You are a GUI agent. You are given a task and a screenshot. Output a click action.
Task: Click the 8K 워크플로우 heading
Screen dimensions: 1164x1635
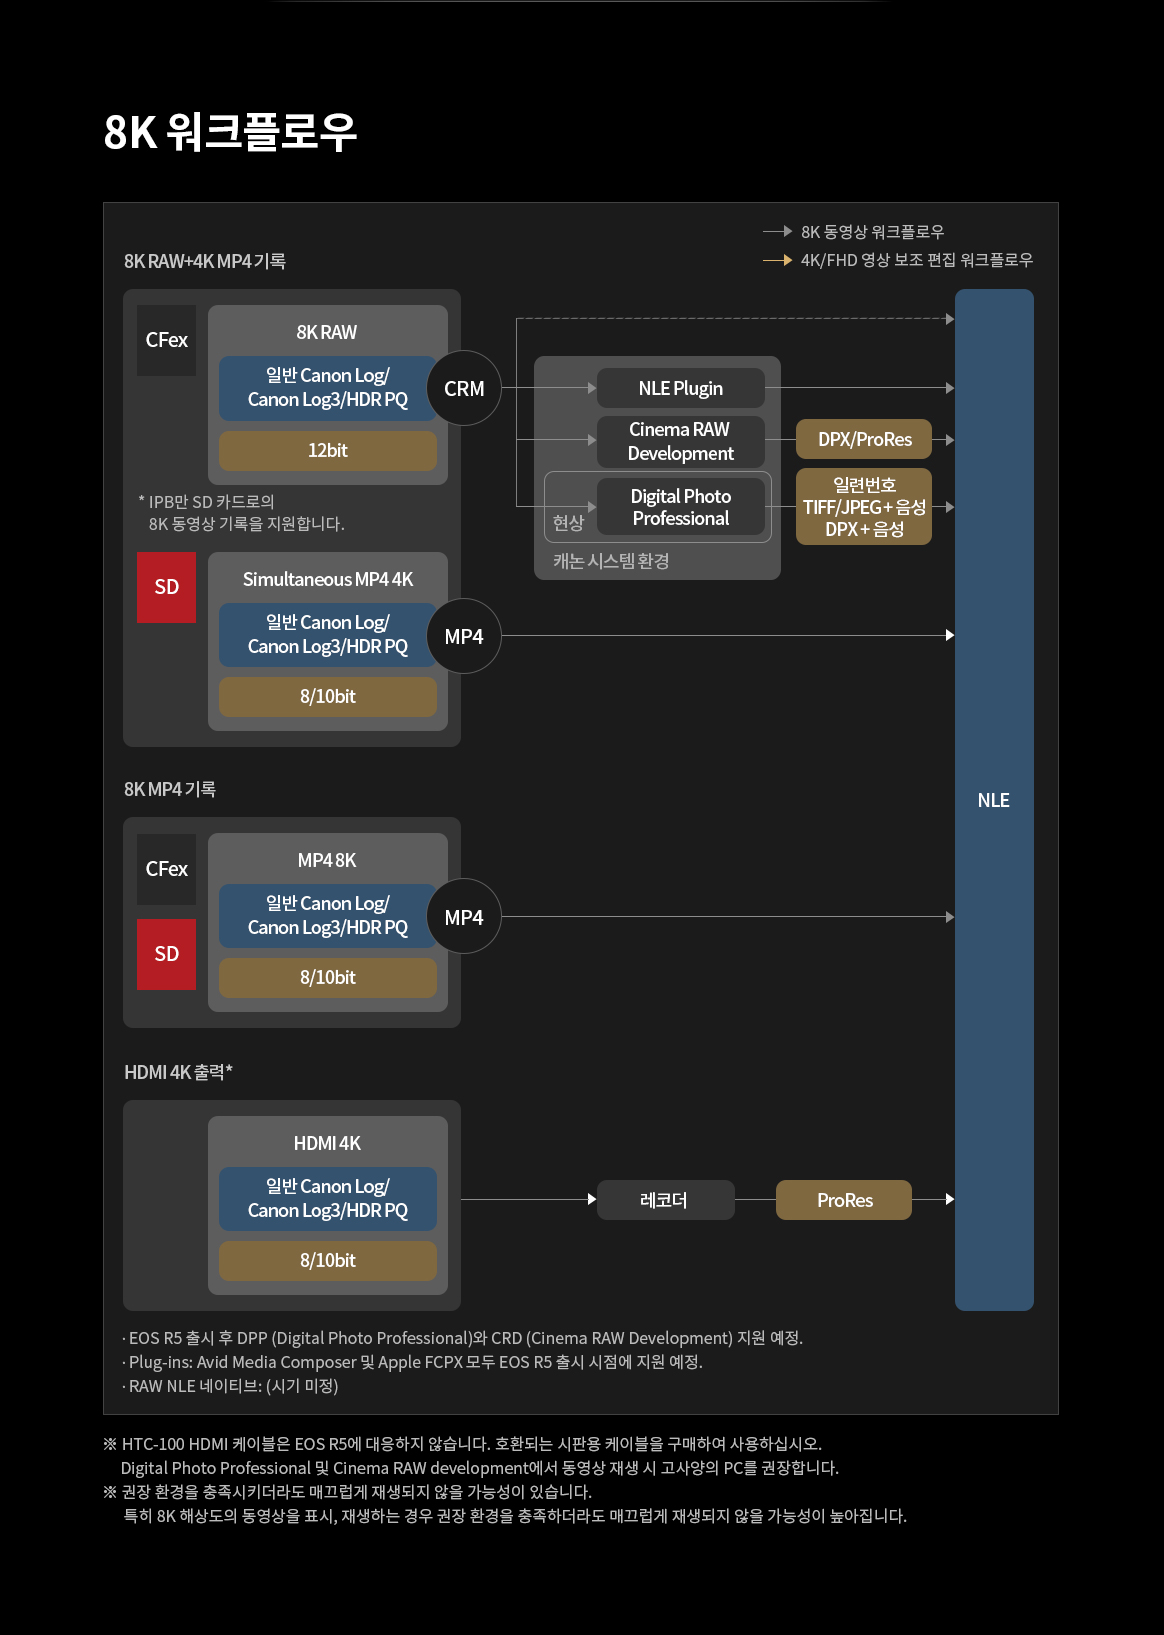click(x=230, y=131)
